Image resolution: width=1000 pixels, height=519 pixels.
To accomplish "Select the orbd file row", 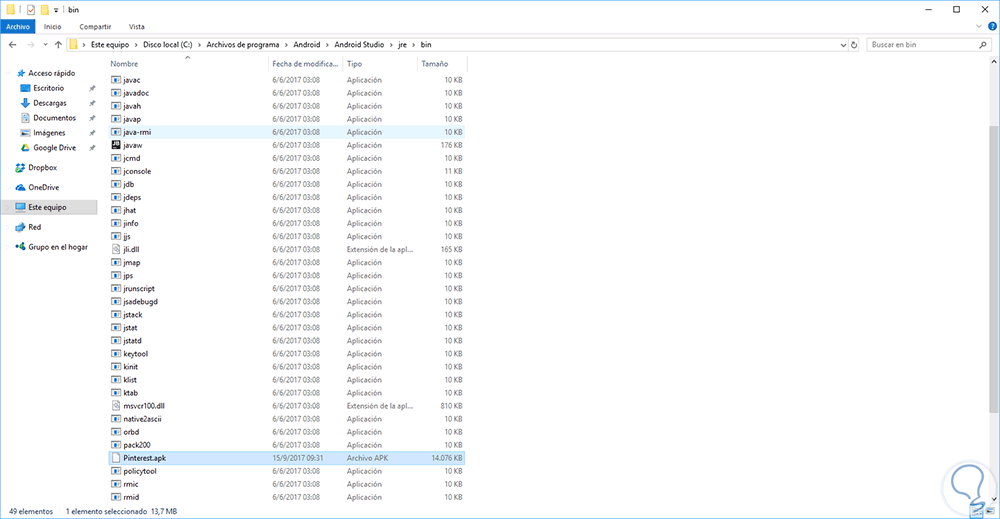I will point(286,432).
